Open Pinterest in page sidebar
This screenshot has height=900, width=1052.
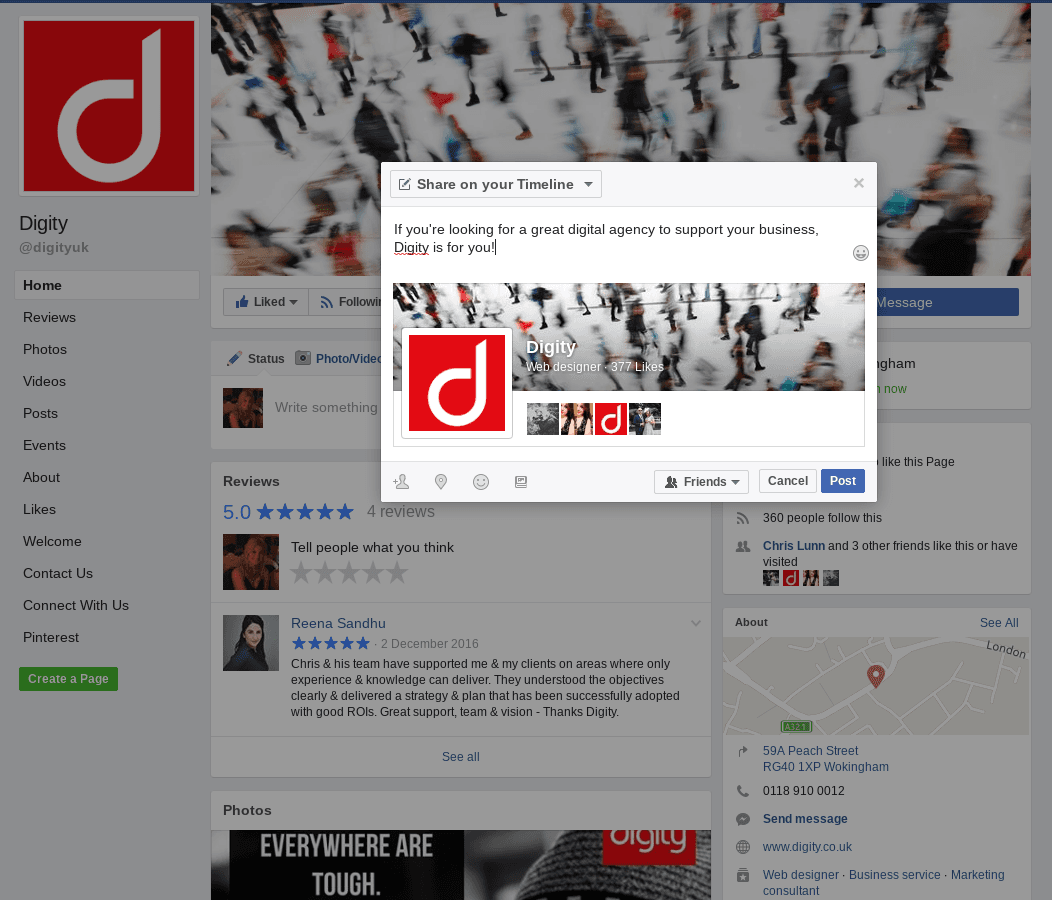51,638
